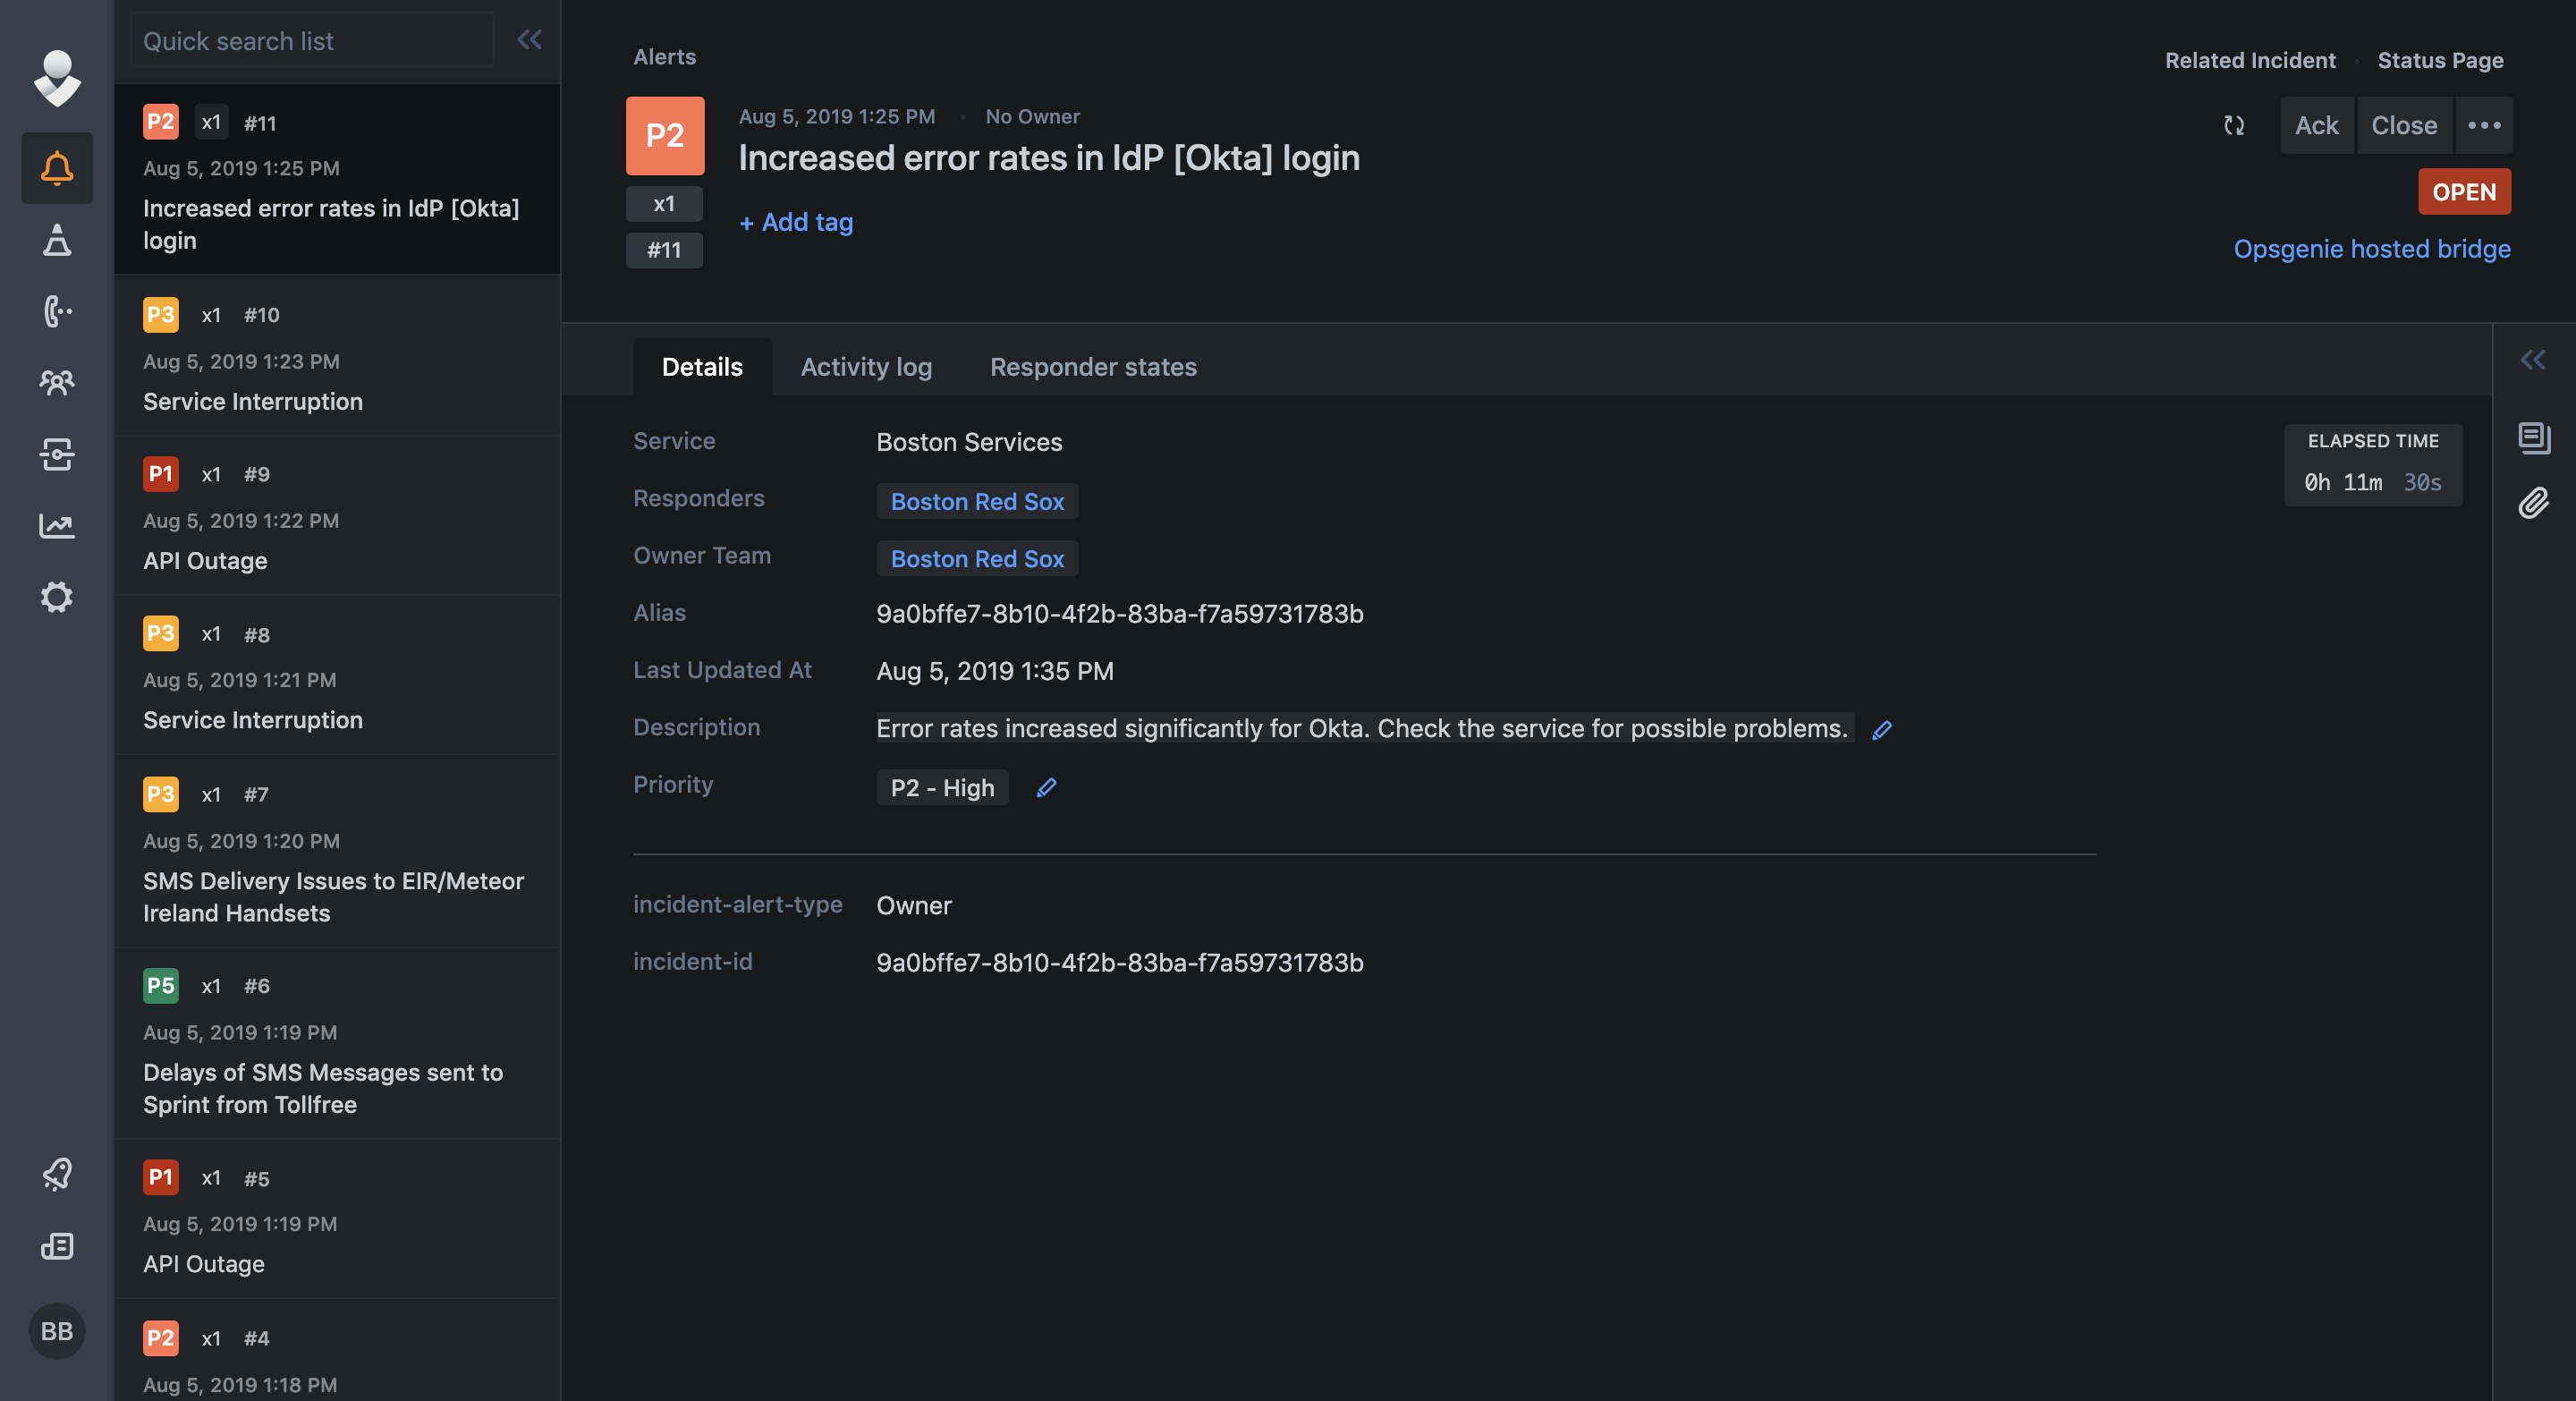Open the Alerts bell icon in sidebar
This screenshot has width=2576, height=1401.
click(x=57, y=168)
